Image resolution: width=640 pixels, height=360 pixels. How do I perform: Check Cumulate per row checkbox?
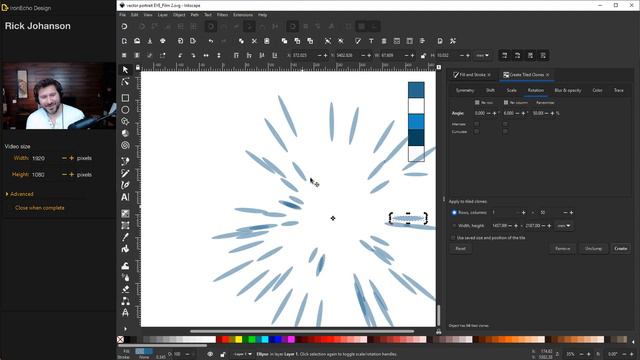[x=476, y=131]
